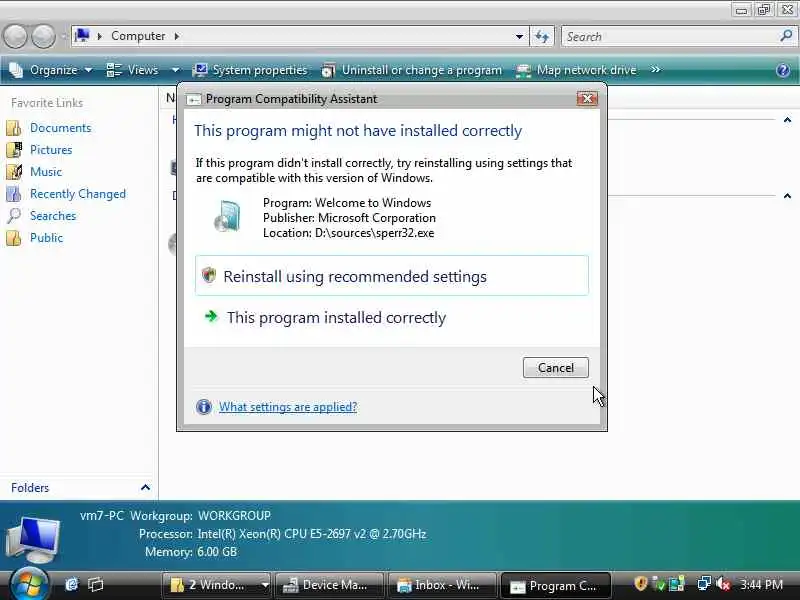The height and width of the screenshot is (600, 800).
Task: Open Recently Changed favorite link
Action: coord(78,194)
